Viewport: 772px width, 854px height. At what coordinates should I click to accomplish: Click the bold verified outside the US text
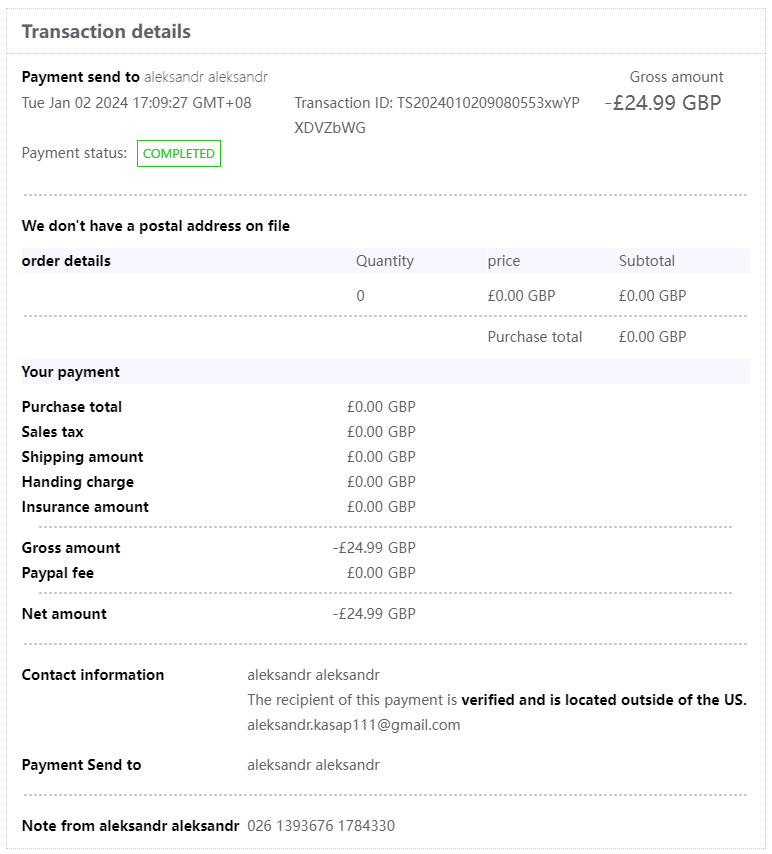point(604,700)
